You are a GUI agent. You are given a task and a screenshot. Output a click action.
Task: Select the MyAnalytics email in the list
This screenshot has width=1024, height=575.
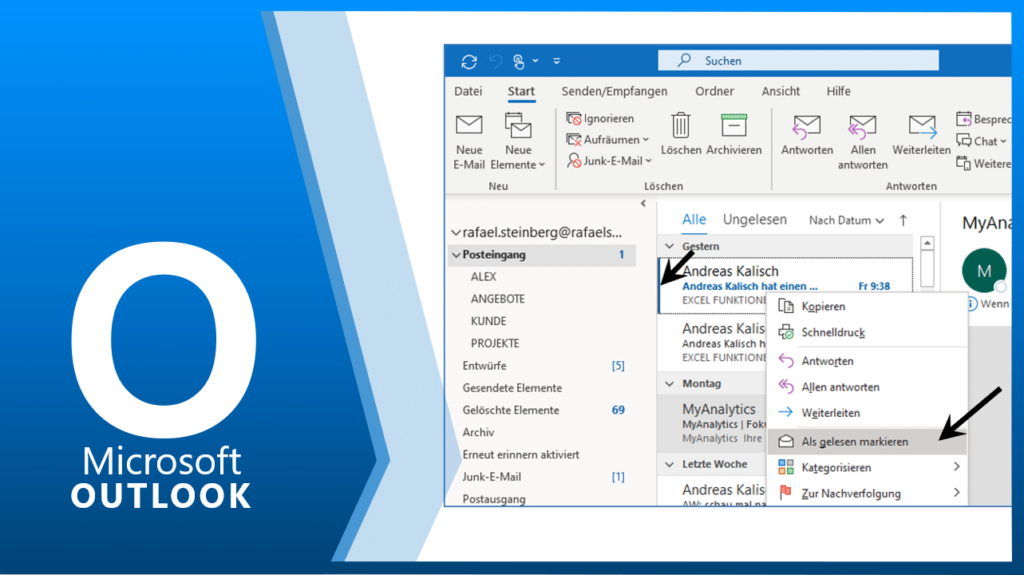pyautogui.click(x=712, y=423)
